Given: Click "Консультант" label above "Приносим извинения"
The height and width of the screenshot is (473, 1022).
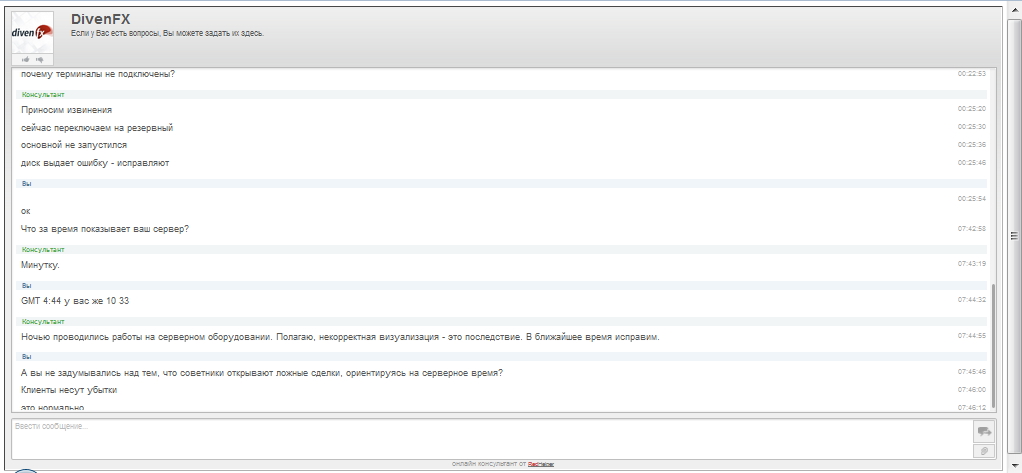Looking at the screenshot, I should 43,94.
